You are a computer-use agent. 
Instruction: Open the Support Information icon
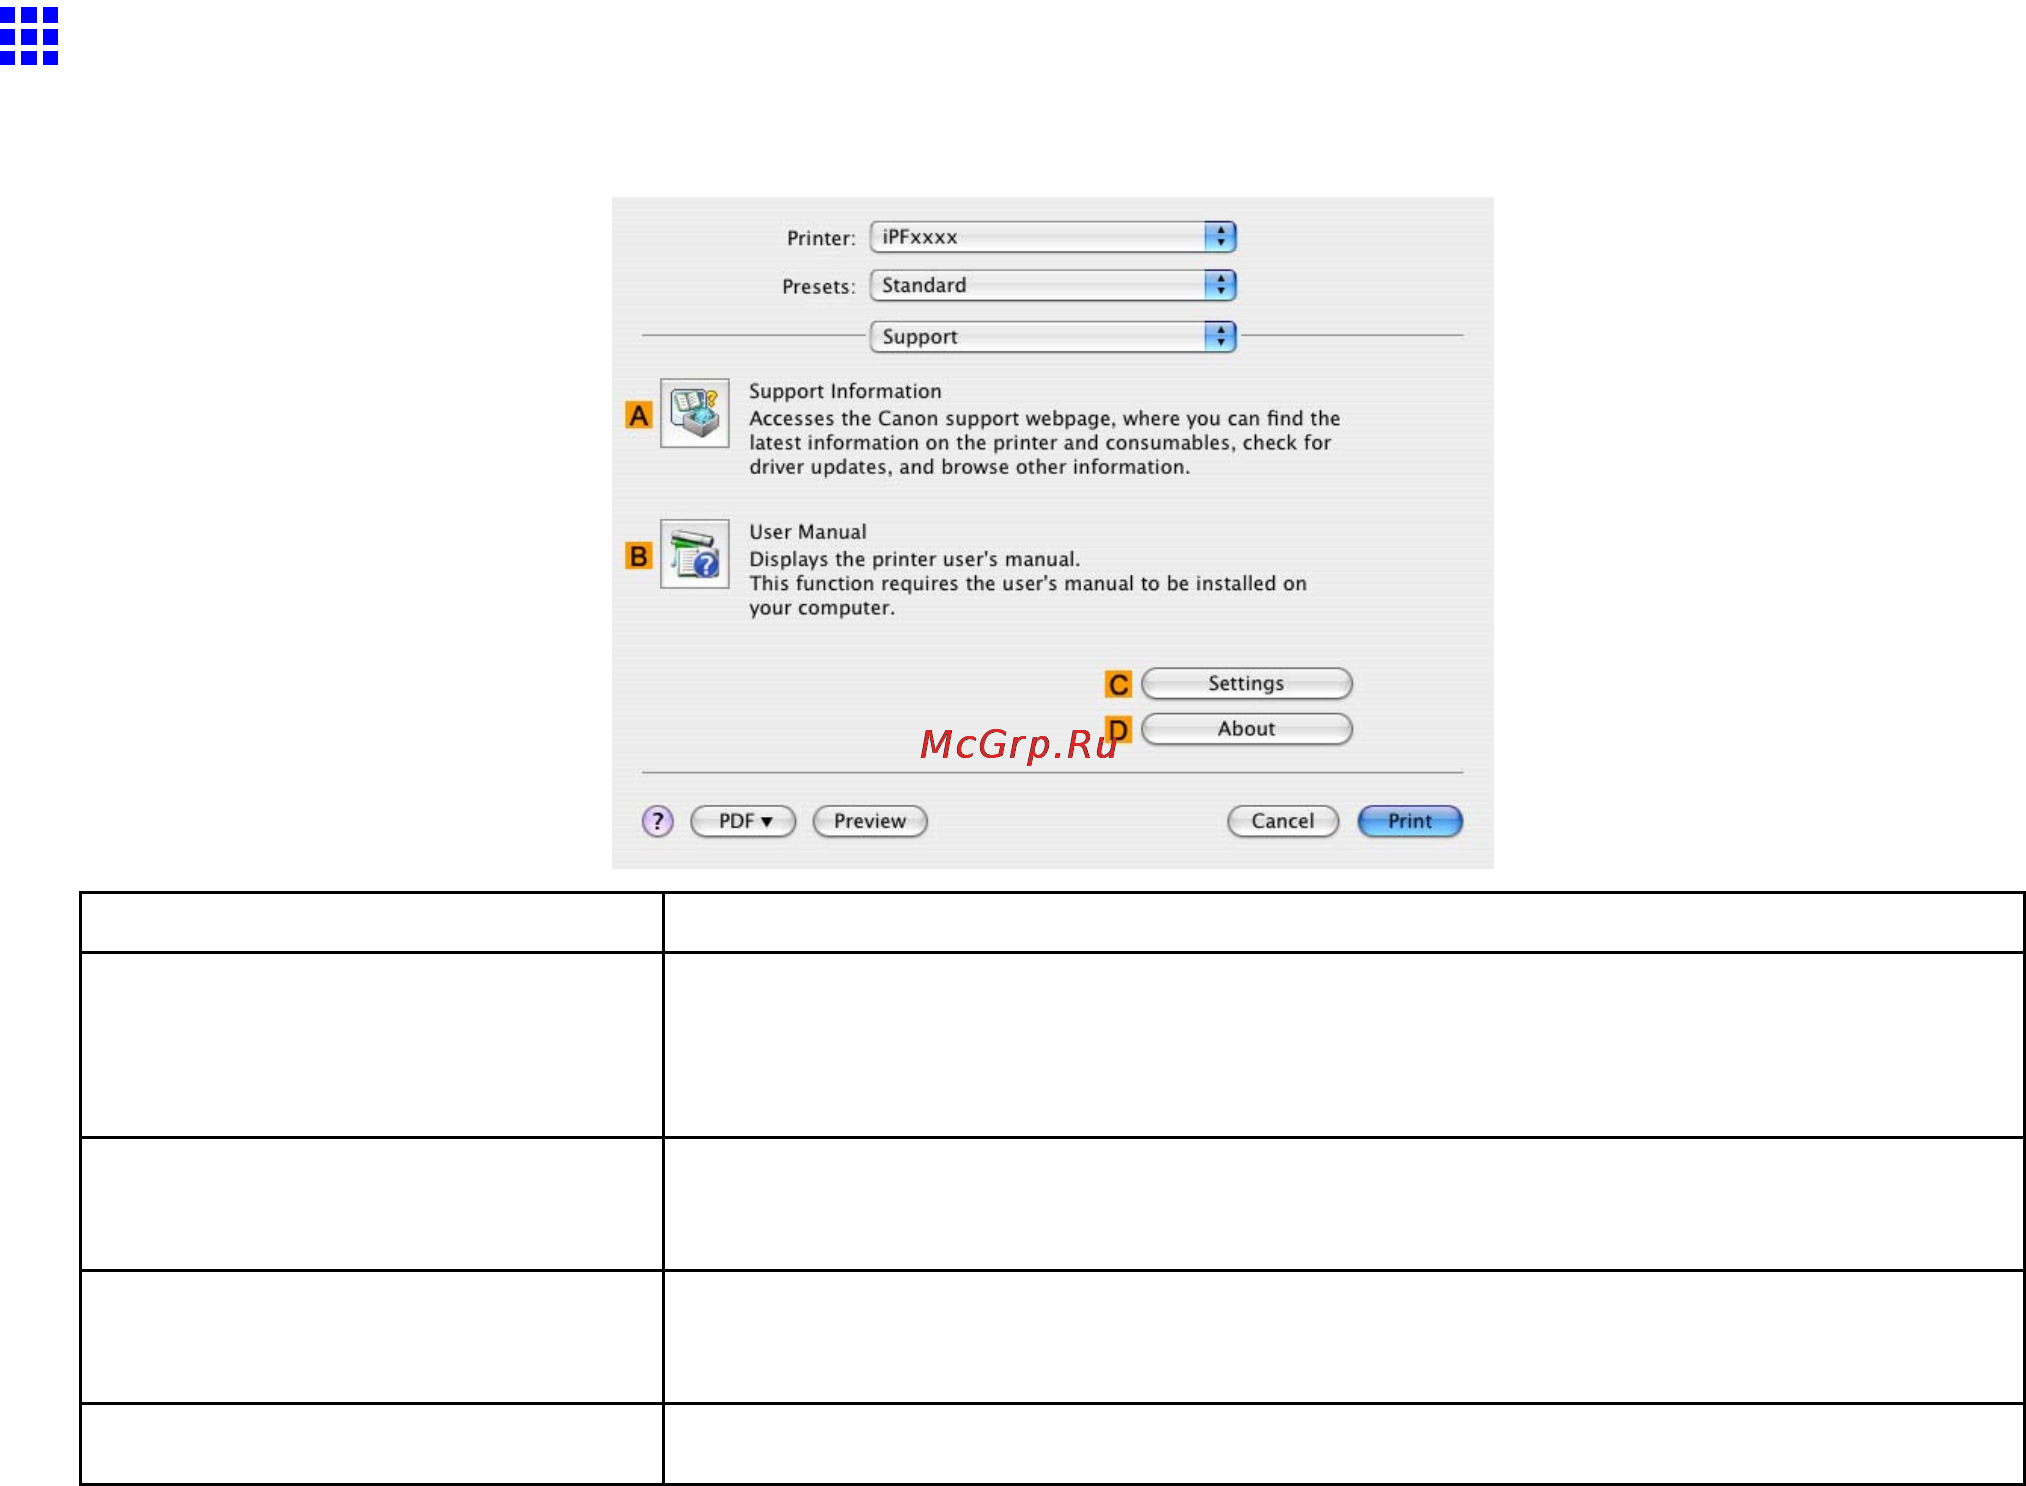pyautogui.click(x=695, y=413)
